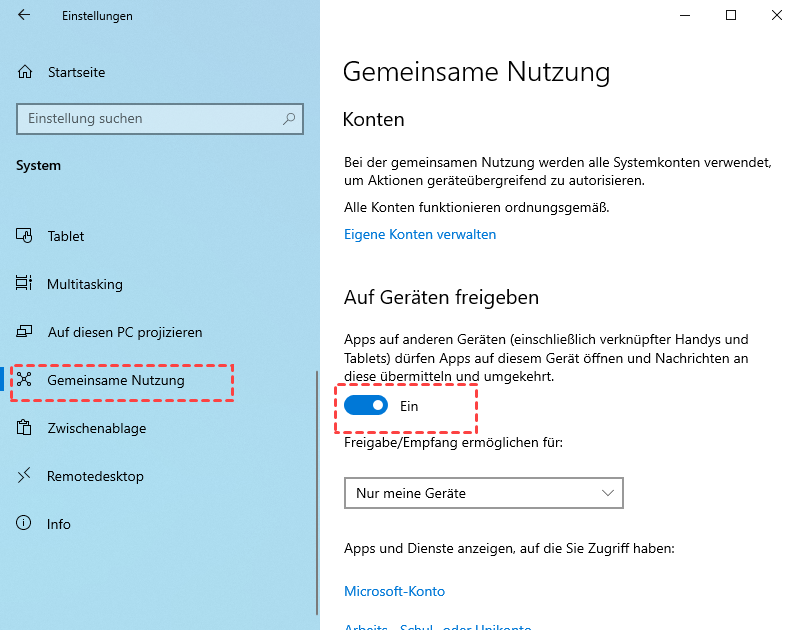Click the Gemeinsame Nutzung share icon
Image resolution: width=800 pixels, height=630 pixels.
[25, 380]
